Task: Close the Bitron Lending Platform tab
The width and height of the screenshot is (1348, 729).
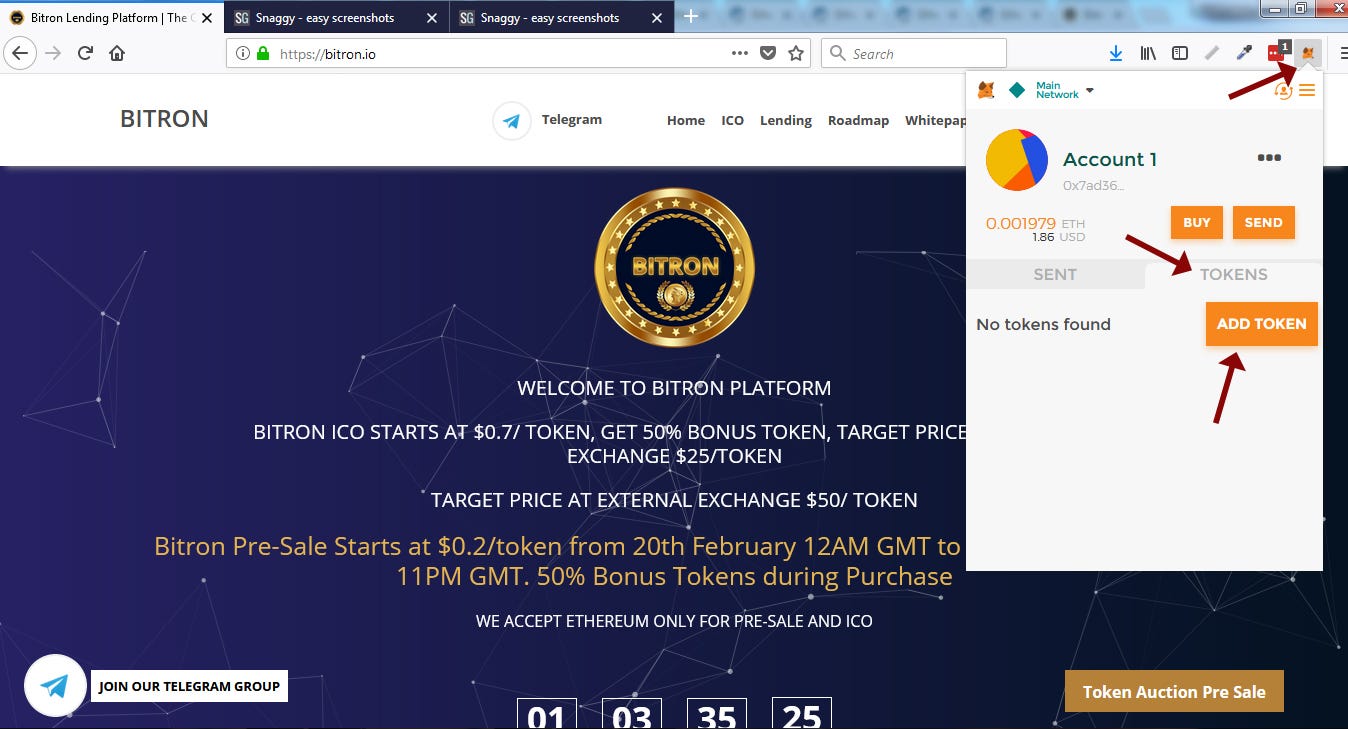Action: pyautogui.click(x=207, y=18)
